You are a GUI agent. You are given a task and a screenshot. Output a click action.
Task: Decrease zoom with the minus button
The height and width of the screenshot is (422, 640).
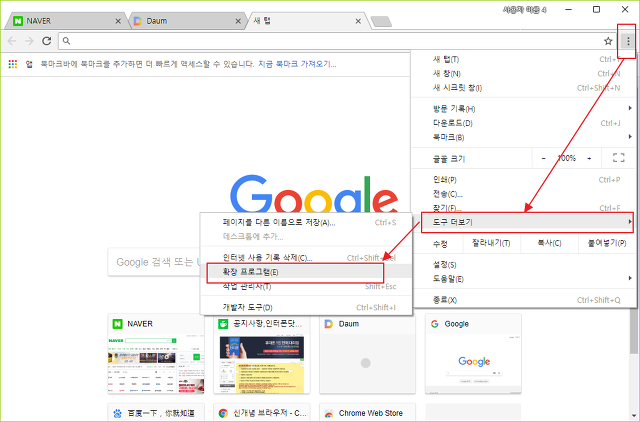click(x=543, y=158)
